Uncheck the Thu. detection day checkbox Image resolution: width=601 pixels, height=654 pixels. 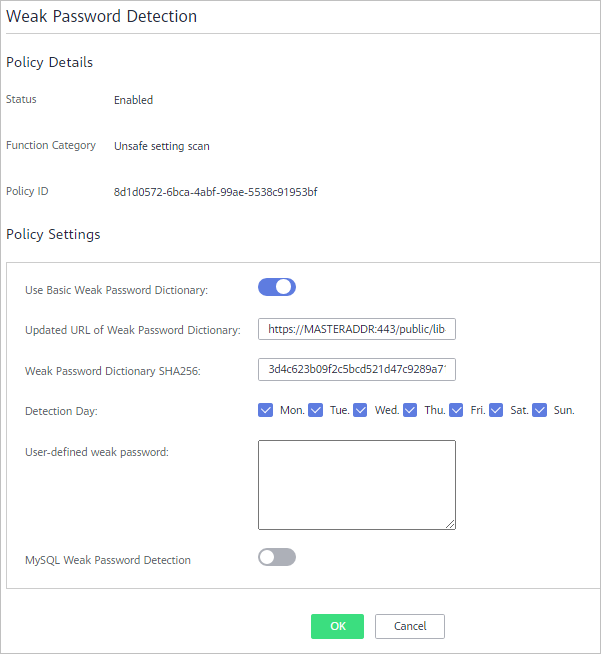pos(410,410)
